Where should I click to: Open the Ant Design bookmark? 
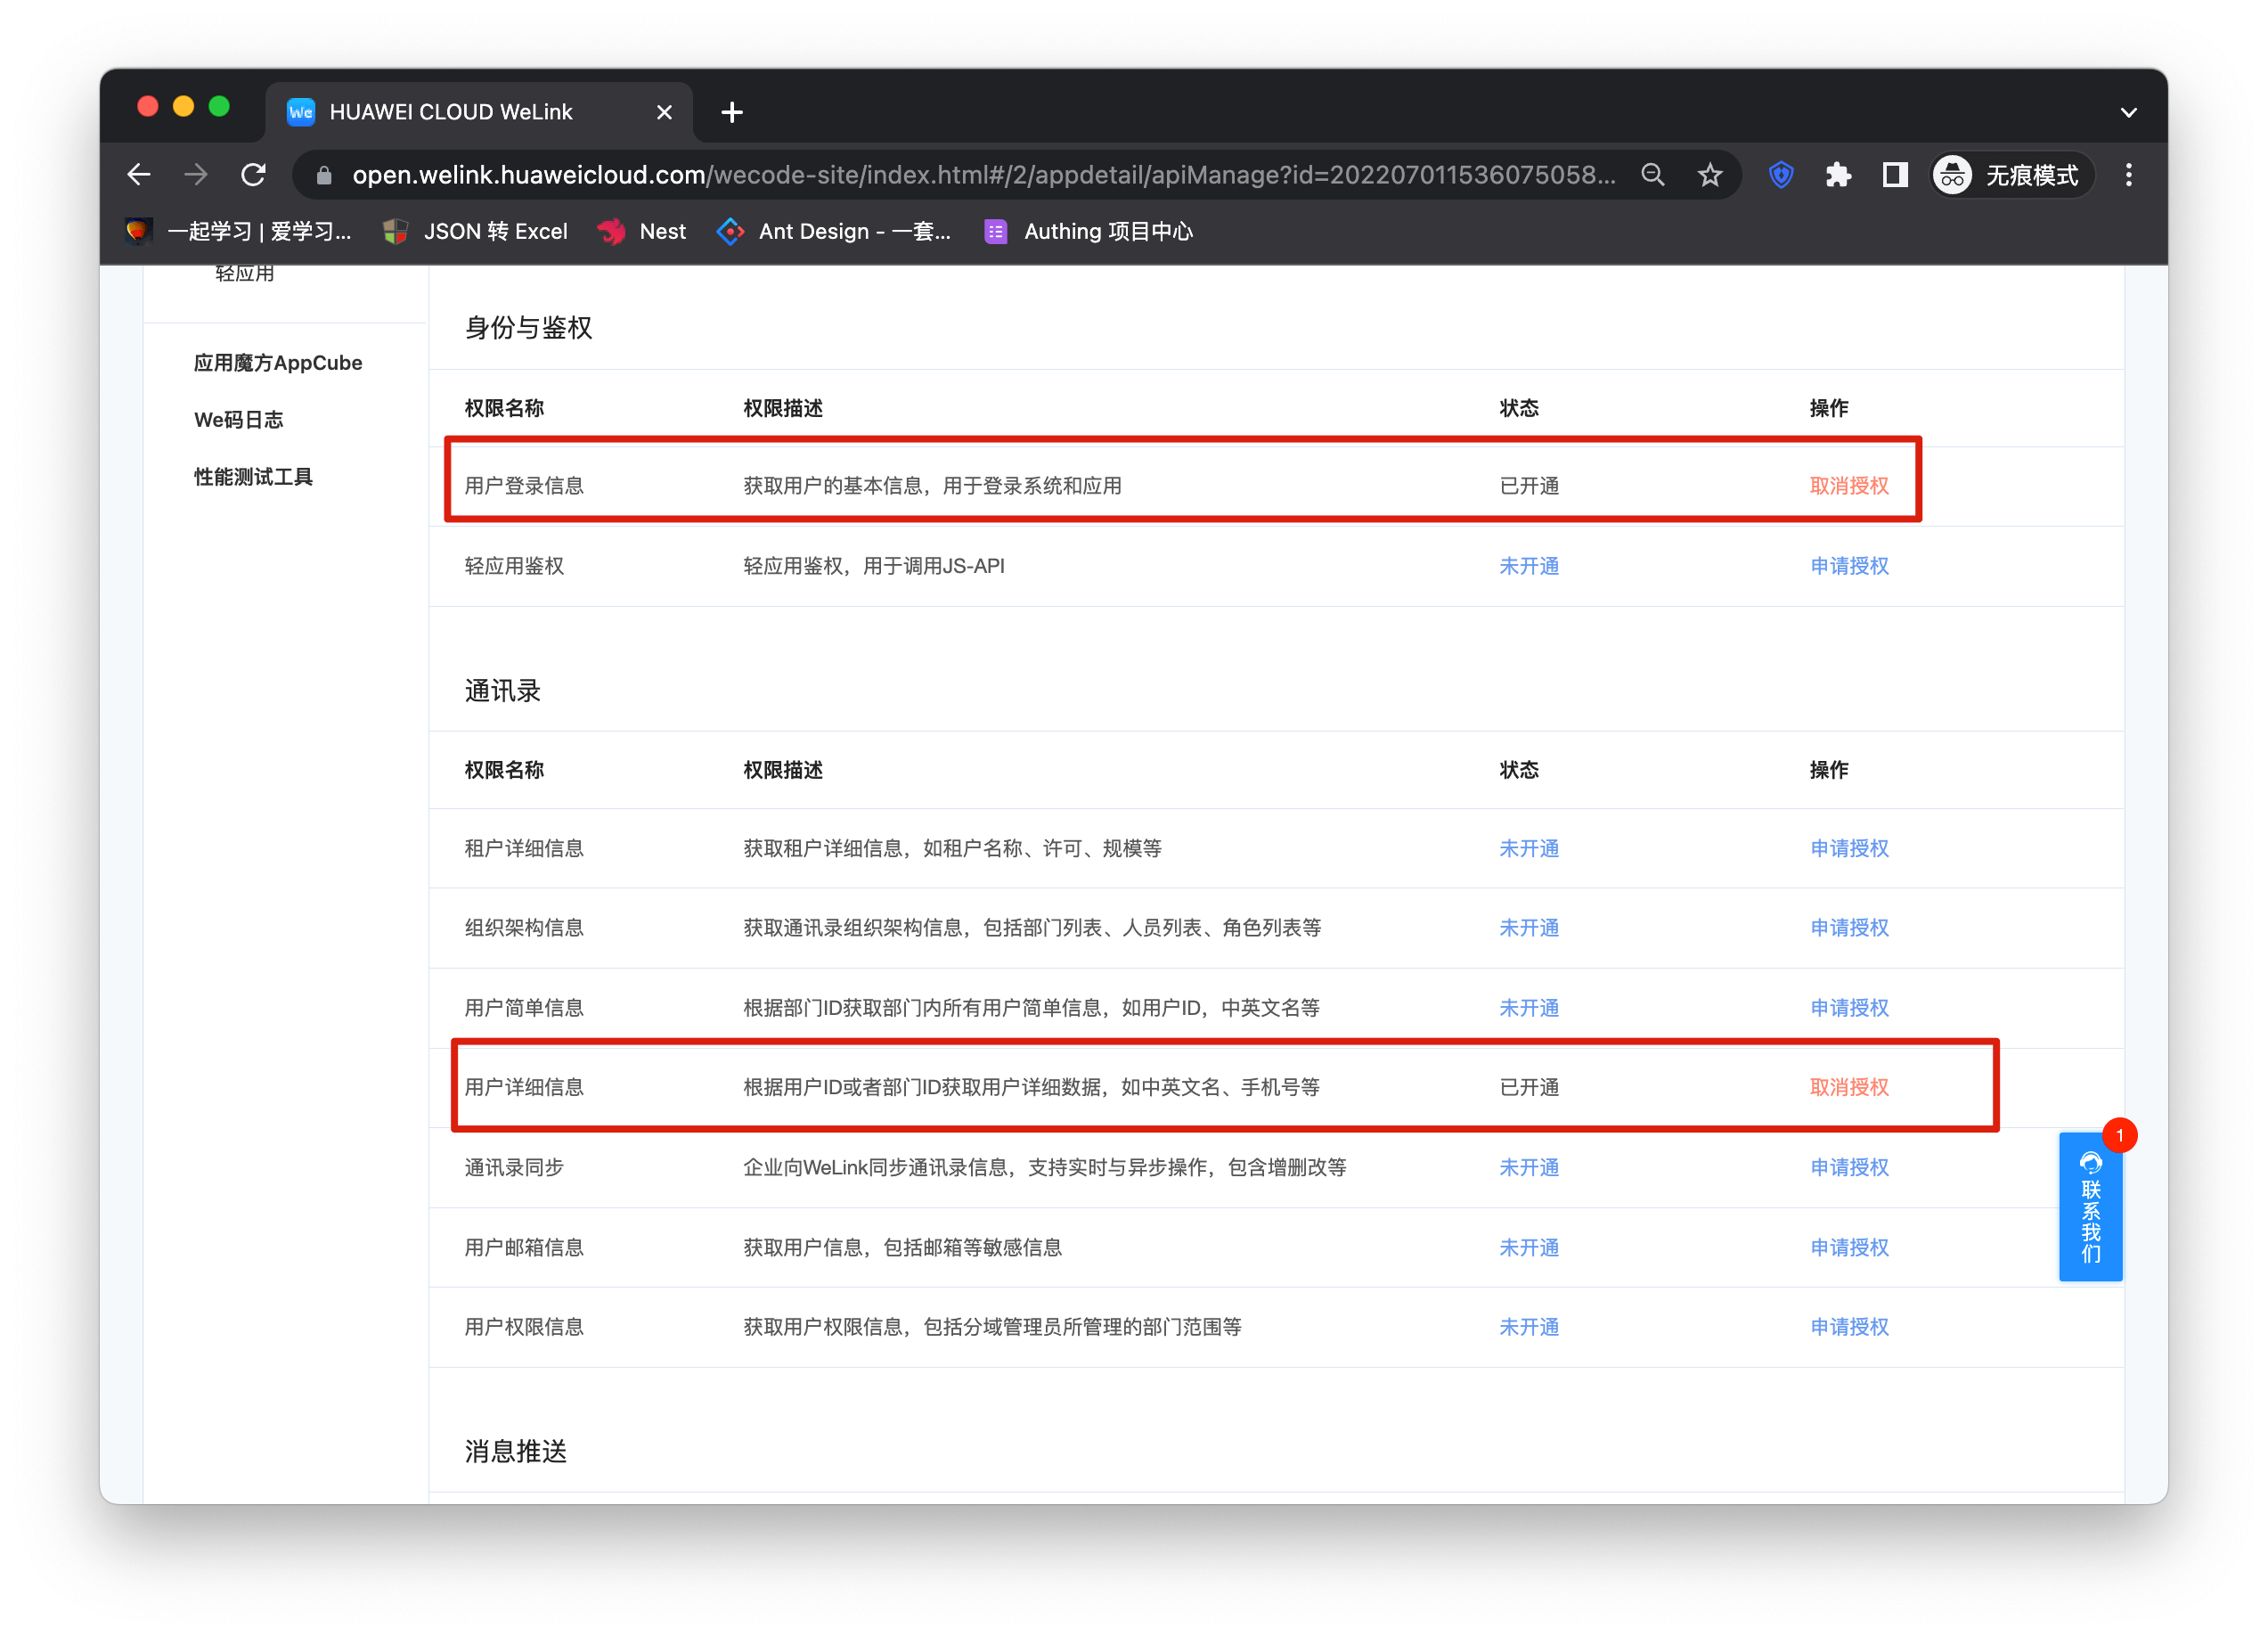click(x=834, y=231)
